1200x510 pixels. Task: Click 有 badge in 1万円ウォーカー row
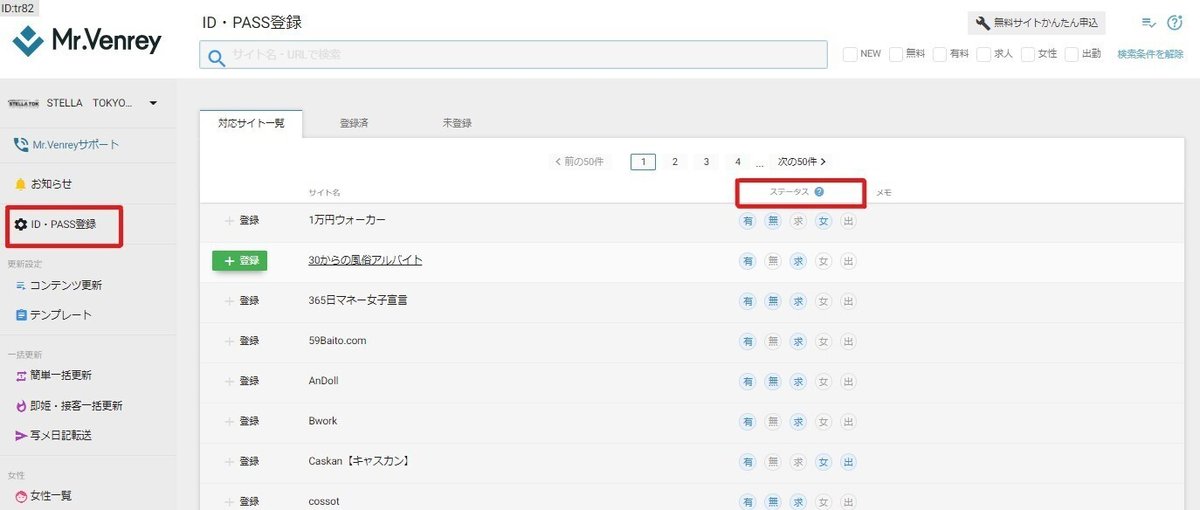tap(747, 221)
